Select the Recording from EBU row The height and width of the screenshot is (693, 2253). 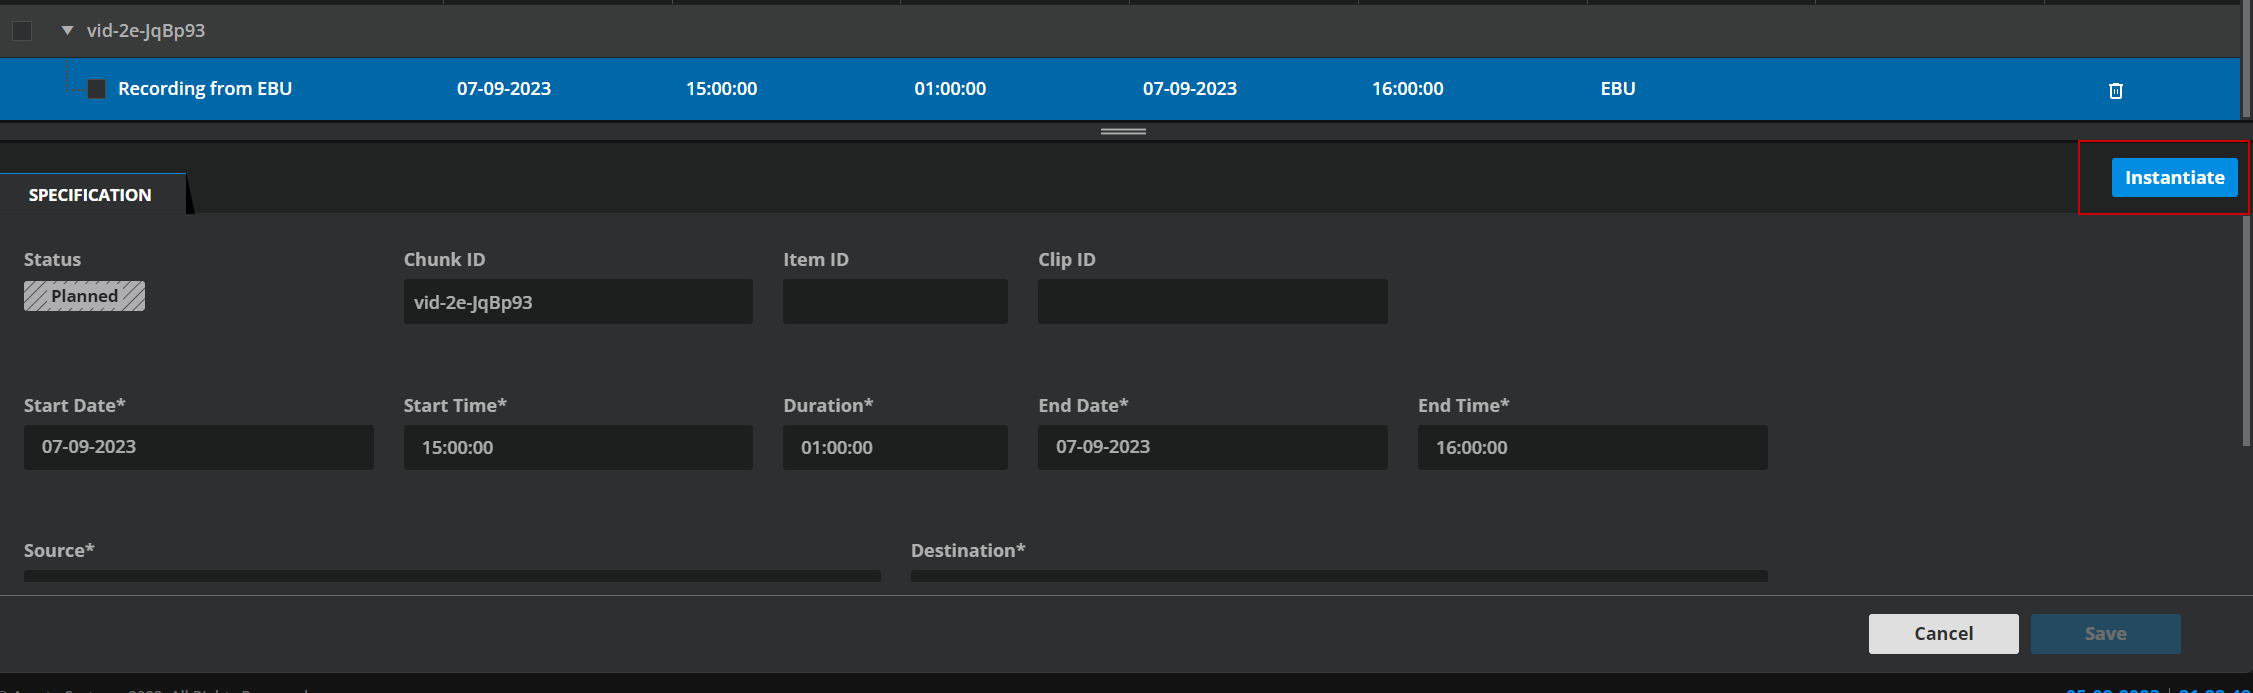[800, 89]
